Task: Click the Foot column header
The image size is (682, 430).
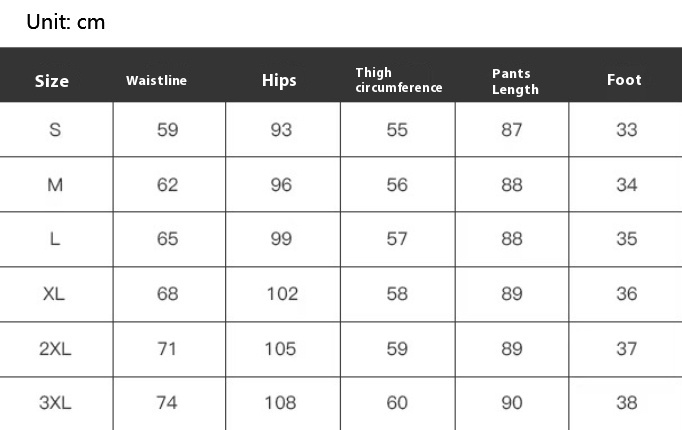Action: pyautogui.click(x=624, y=80)
